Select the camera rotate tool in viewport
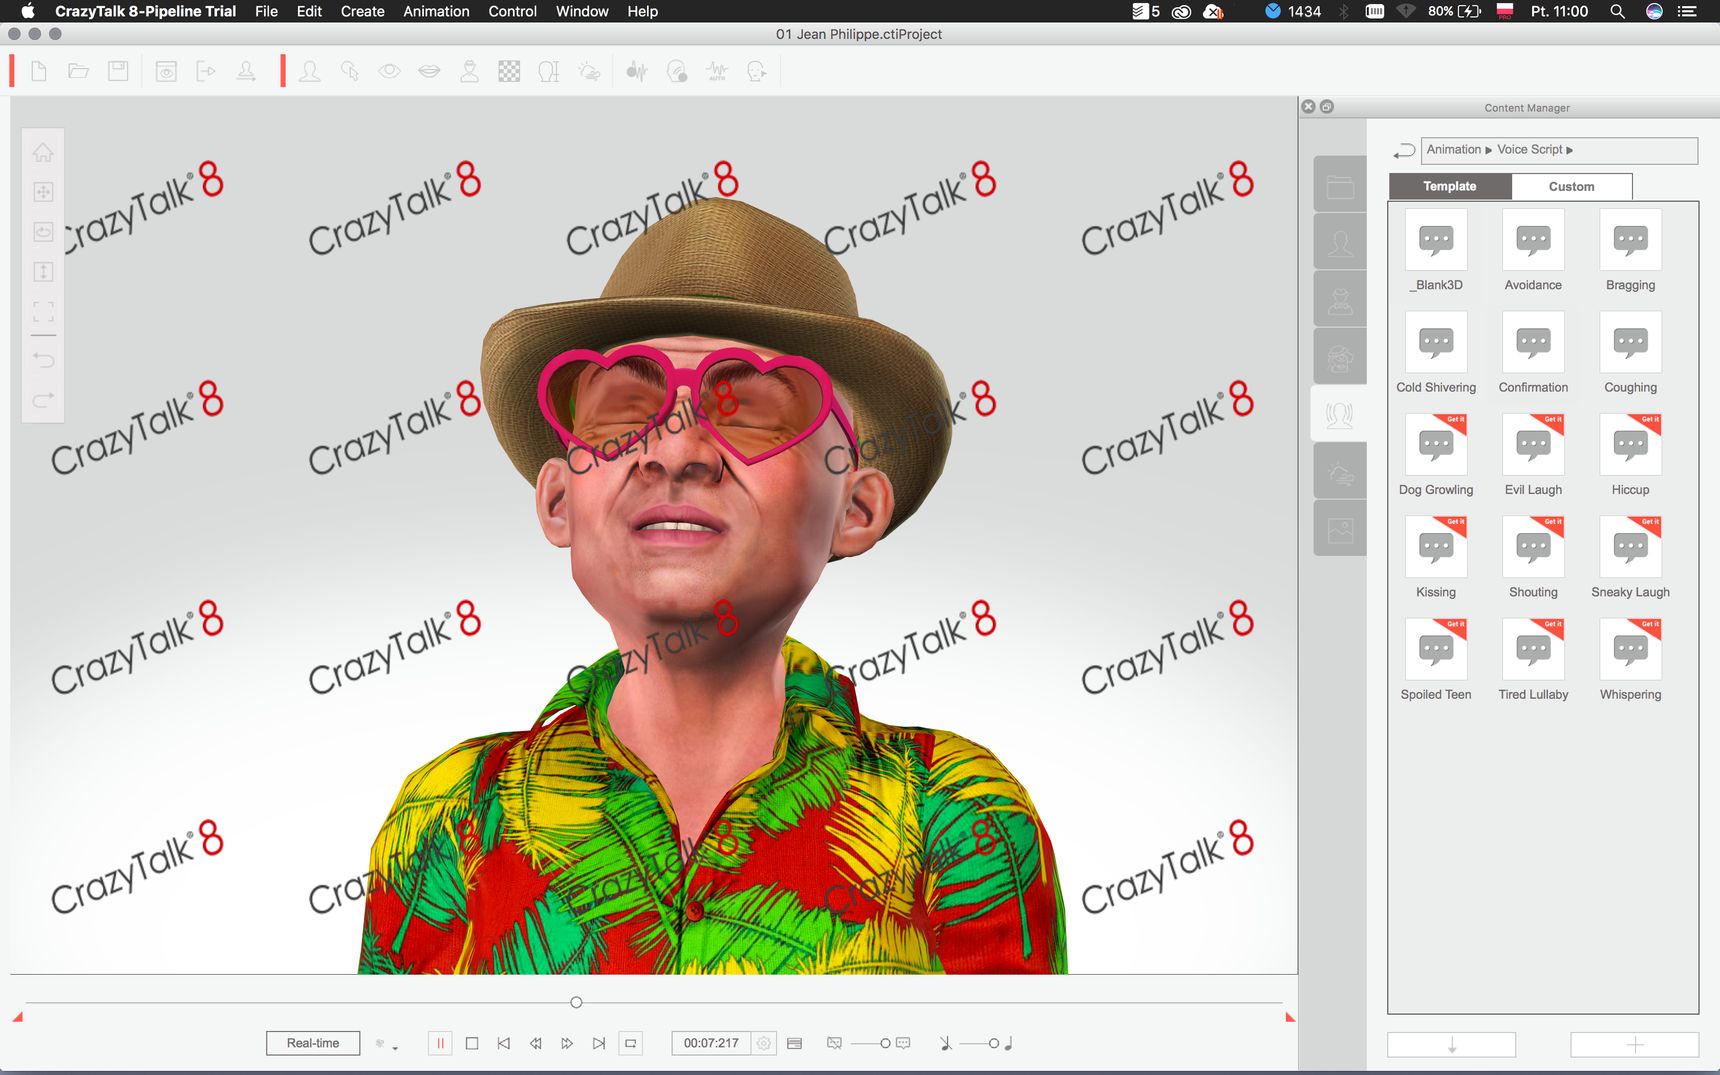Viewport: 1720px width, 1075px height. coord(43,232)
